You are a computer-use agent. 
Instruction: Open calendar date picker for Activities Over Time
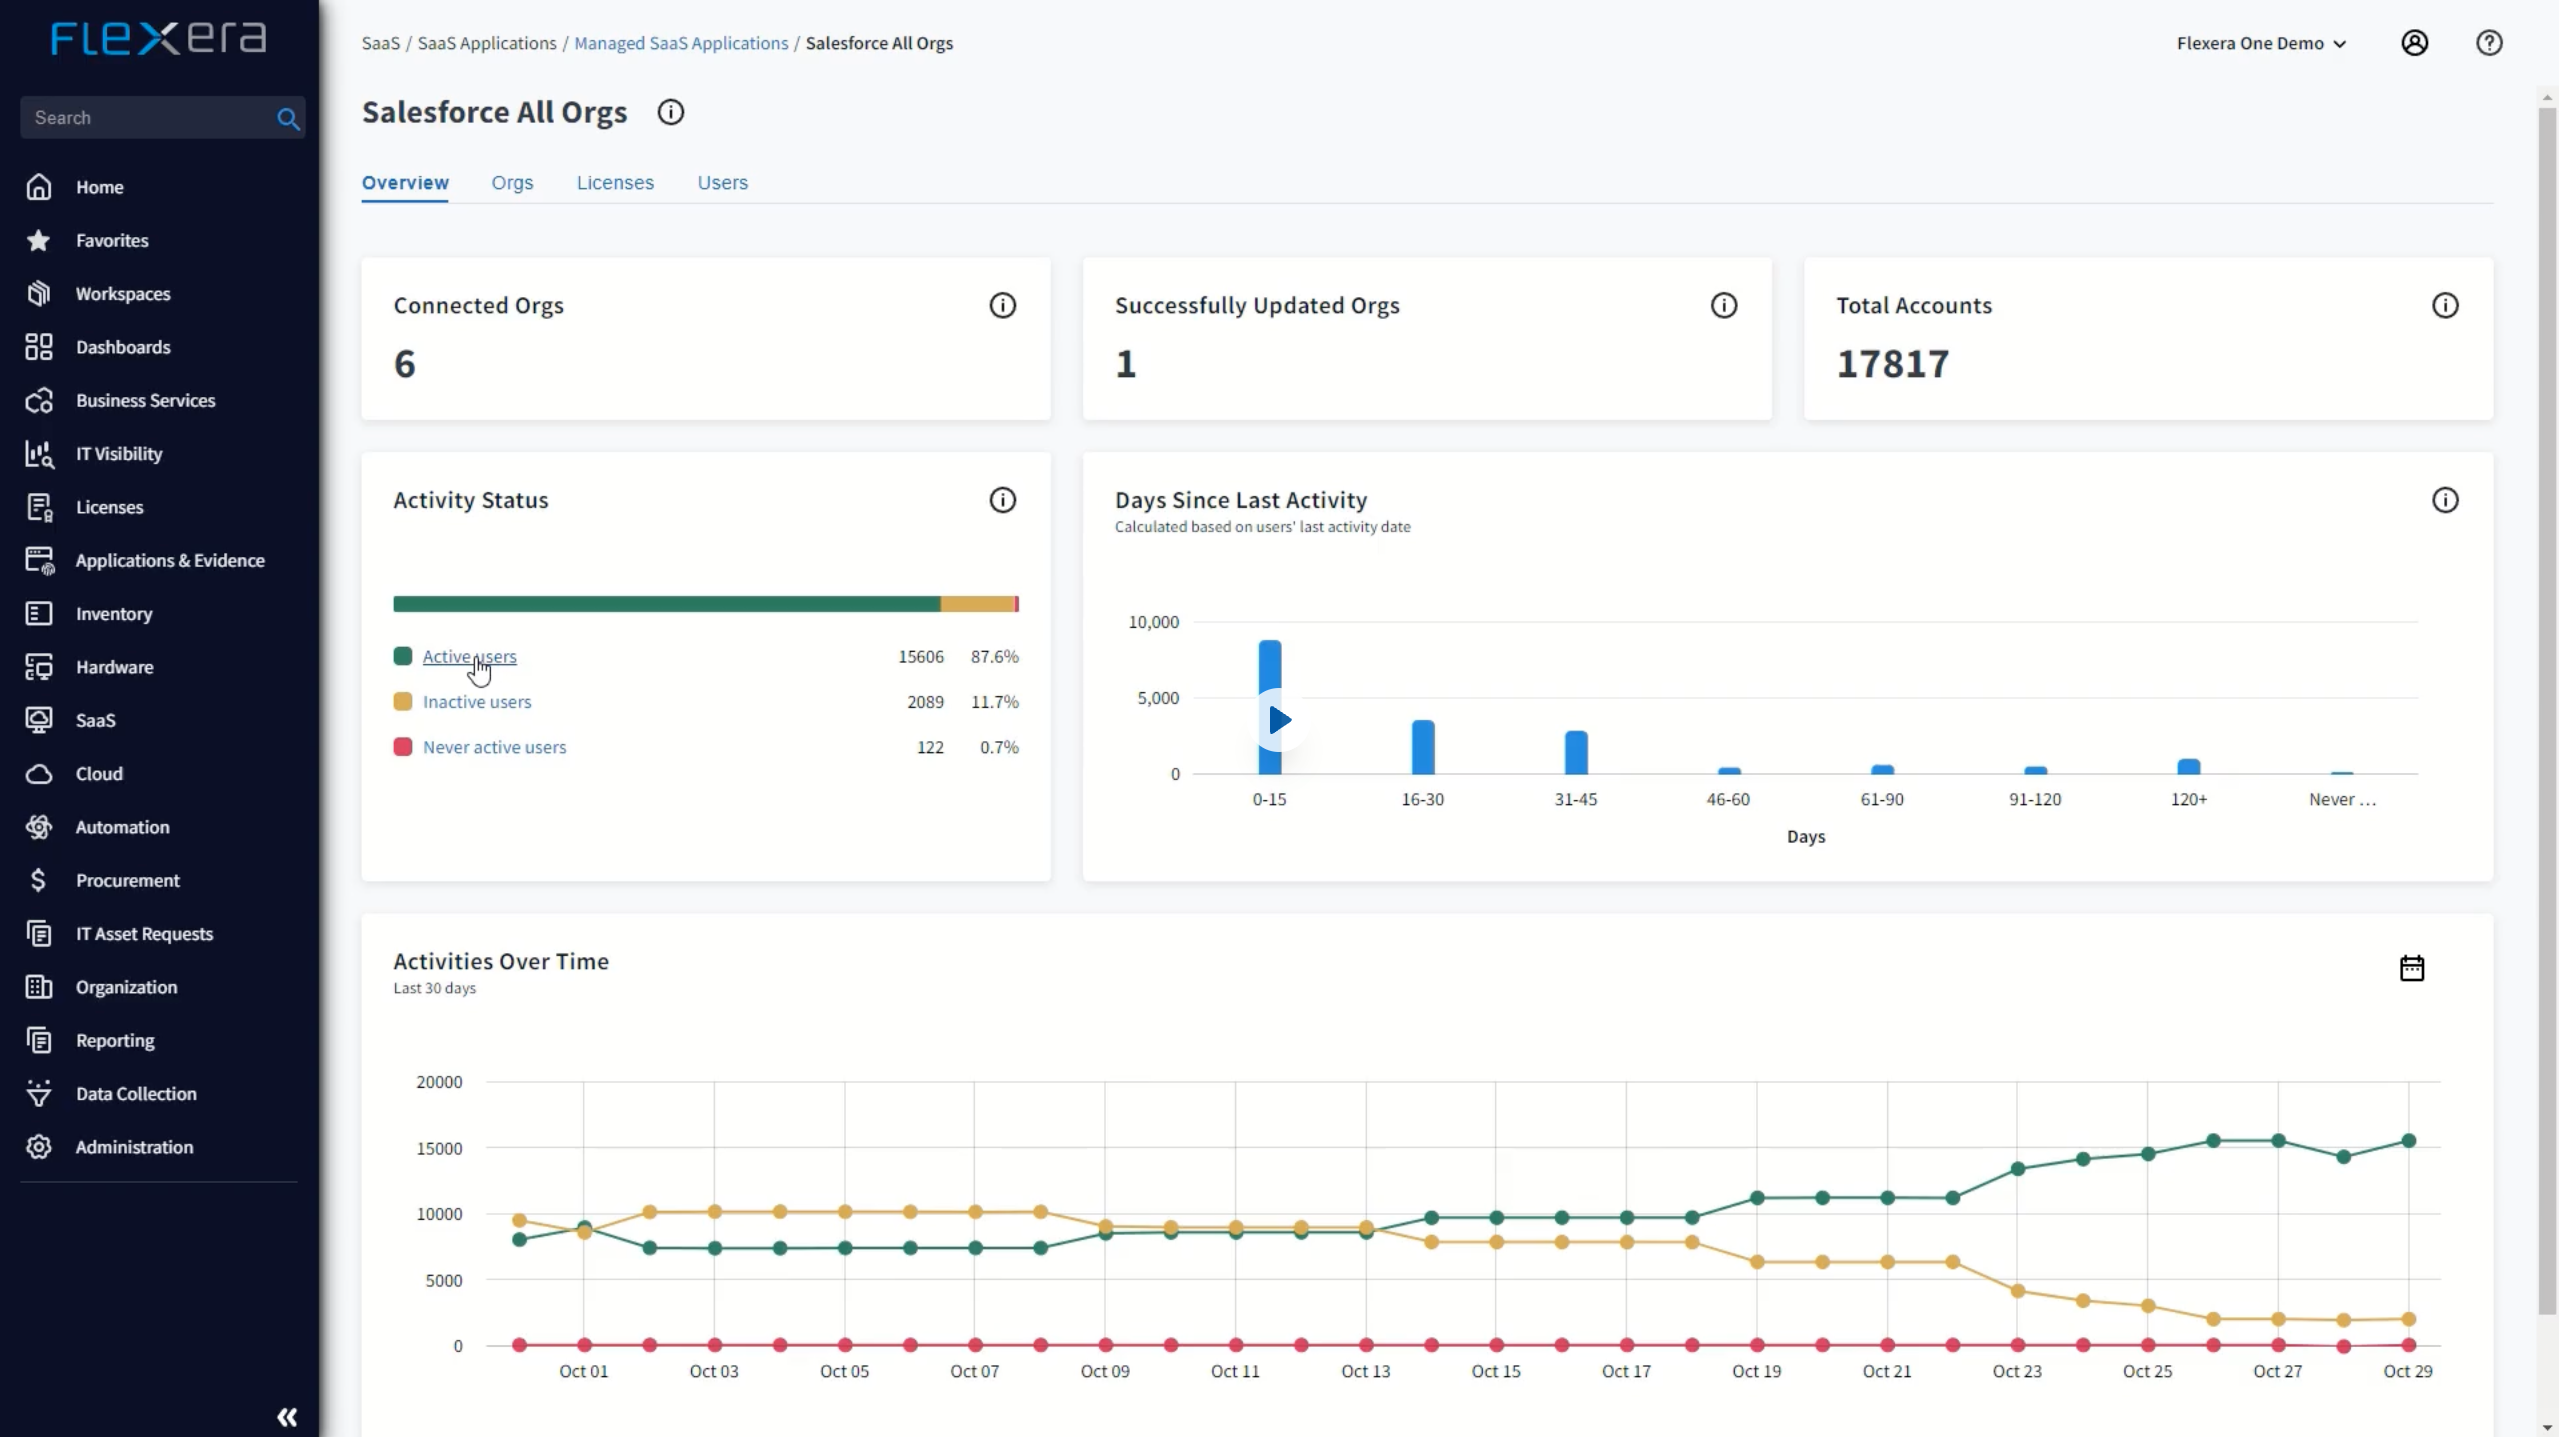coord(2411,968)
